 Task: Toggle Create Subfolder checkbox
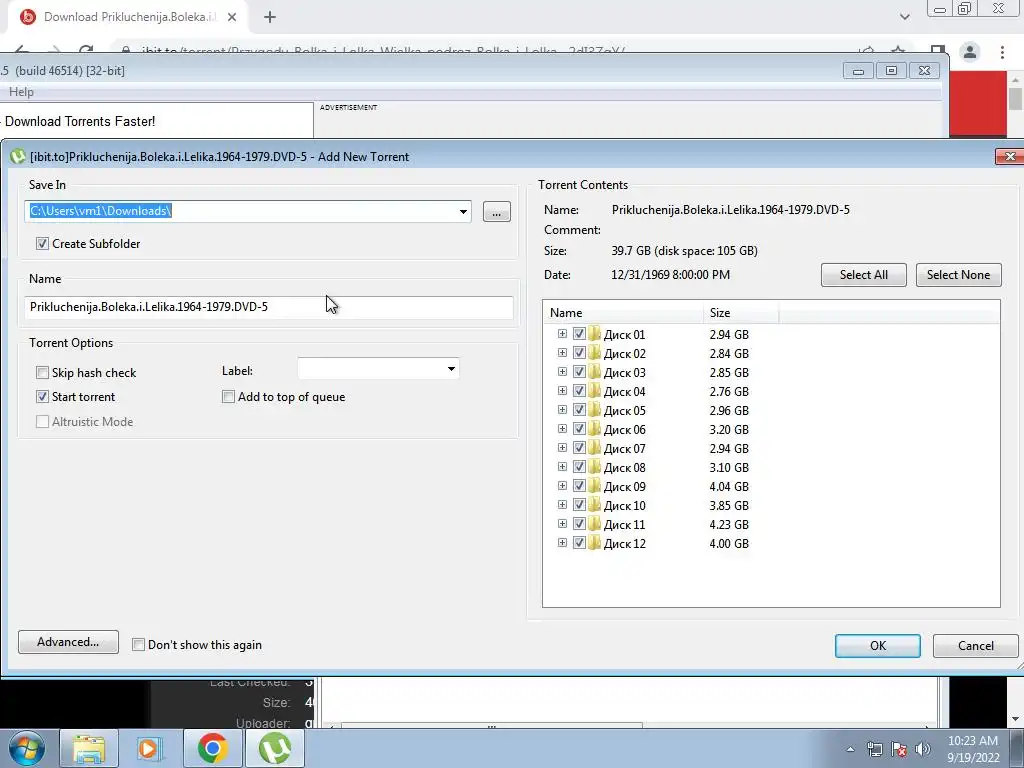click(42, 244)
